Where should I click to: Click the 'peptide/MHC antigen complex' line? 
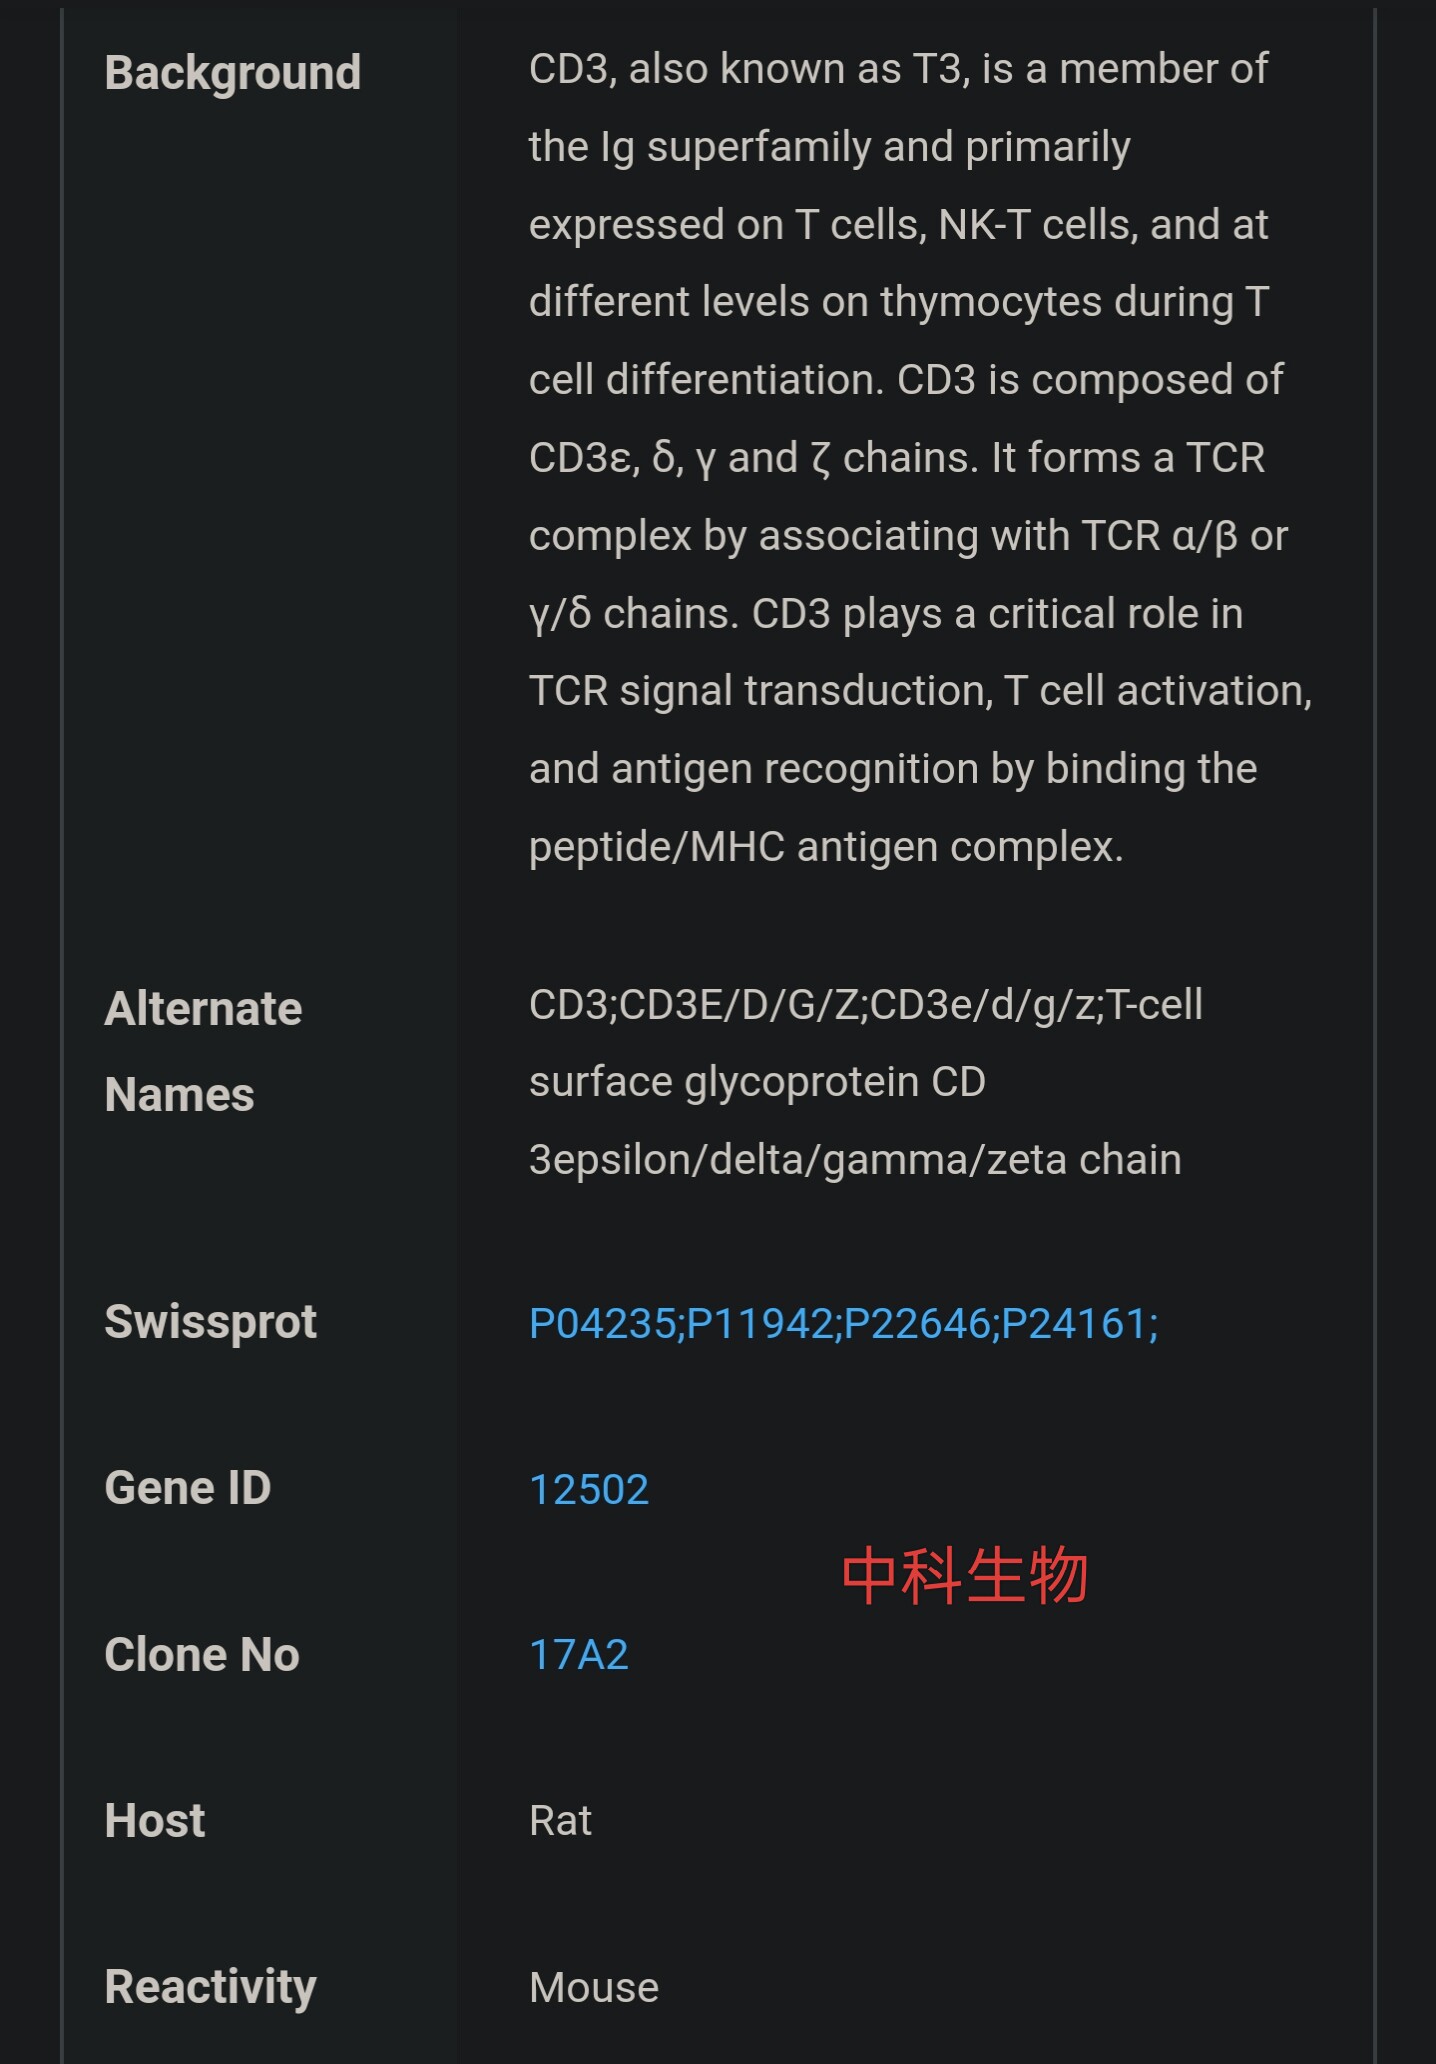coord(826,847)
